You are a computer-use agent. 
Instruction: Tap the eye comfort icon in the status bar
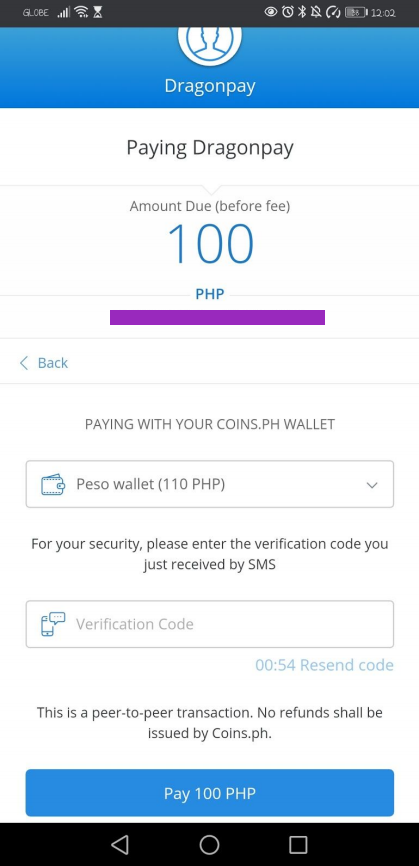(271, 12)
